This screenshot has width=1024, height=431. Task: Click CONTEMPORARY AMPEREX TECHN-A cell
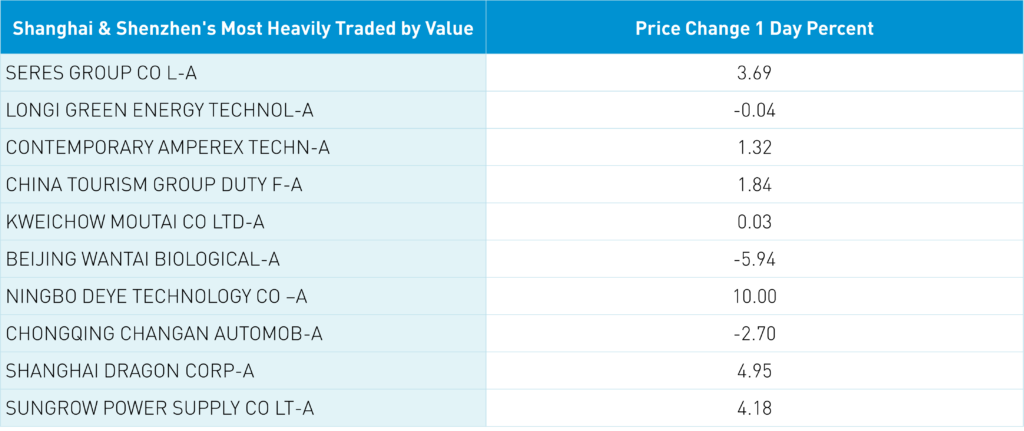tap(167, 148)
